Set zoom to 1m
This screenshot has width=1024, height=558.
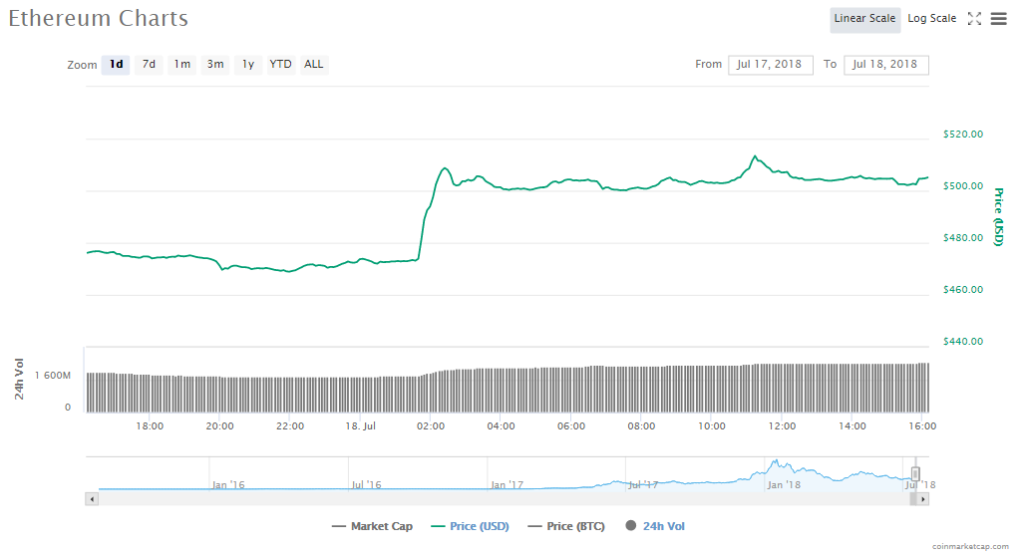point(182,65)
